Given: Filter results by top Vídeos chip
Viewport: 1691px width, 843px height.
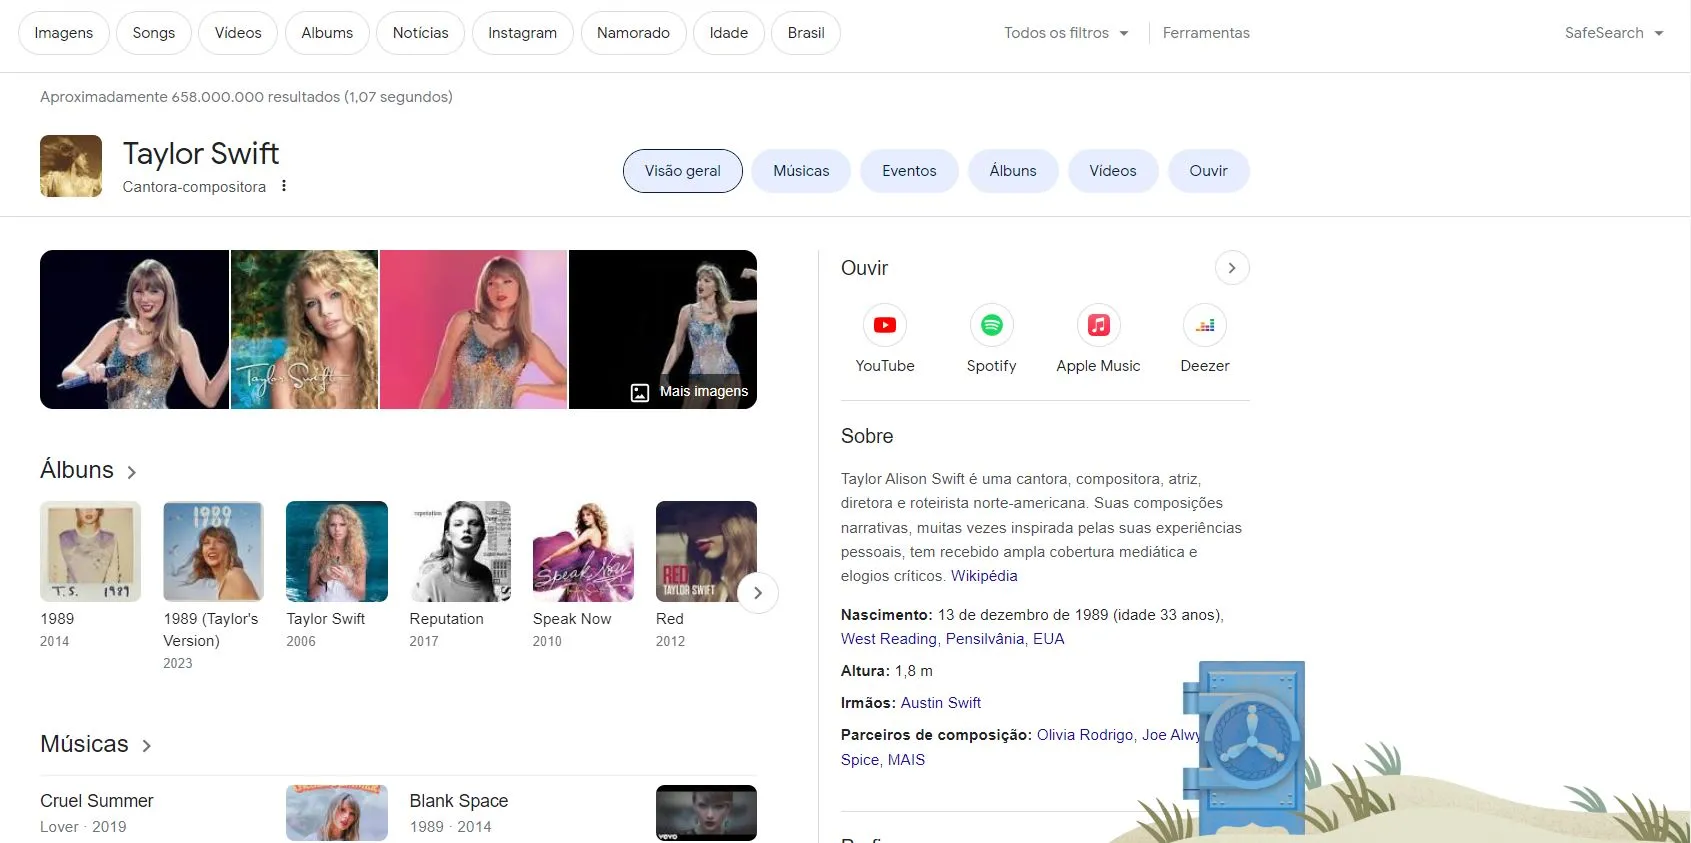Looking at the screenshot, I should (238, 33).
